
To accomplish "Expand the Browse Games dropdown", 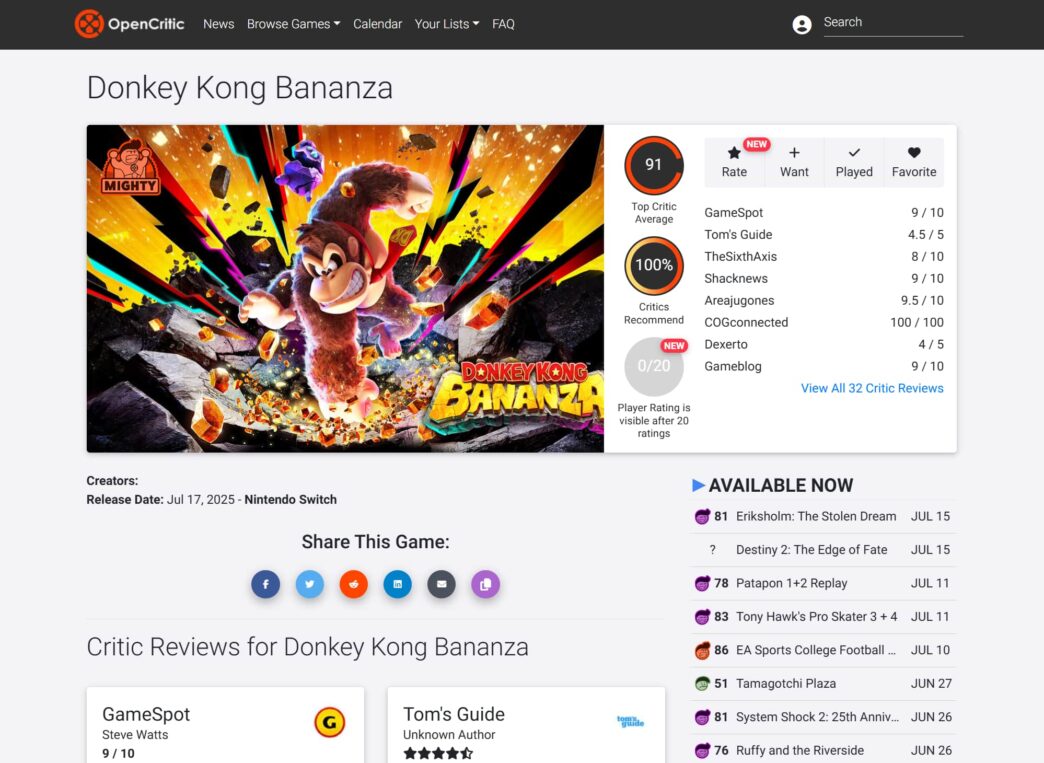I will [x=293, y=24].
